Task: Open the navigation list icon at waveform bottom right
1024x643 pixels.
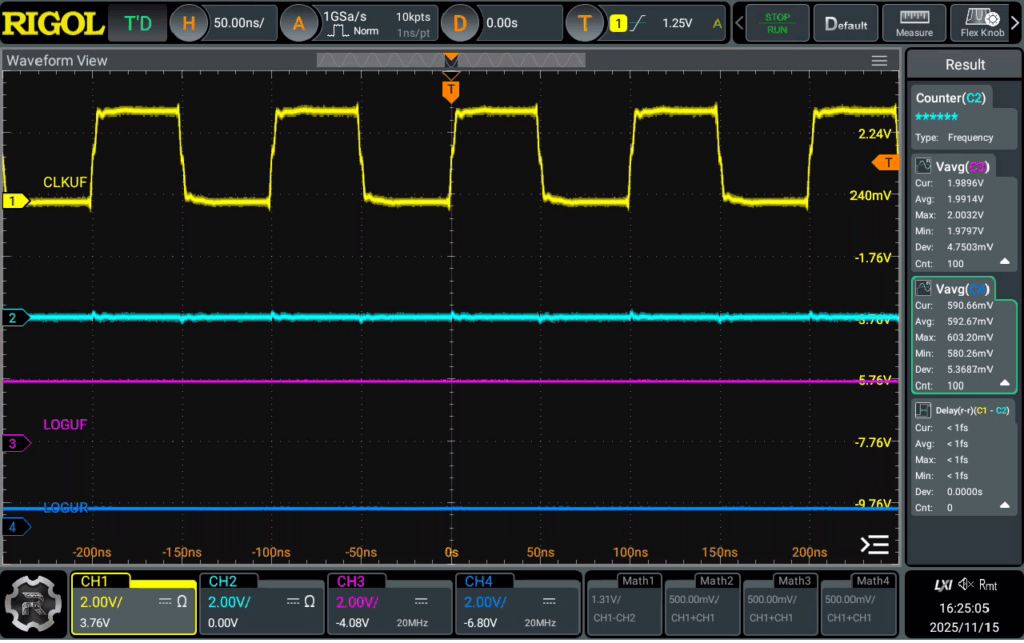Action: [874, 544]
